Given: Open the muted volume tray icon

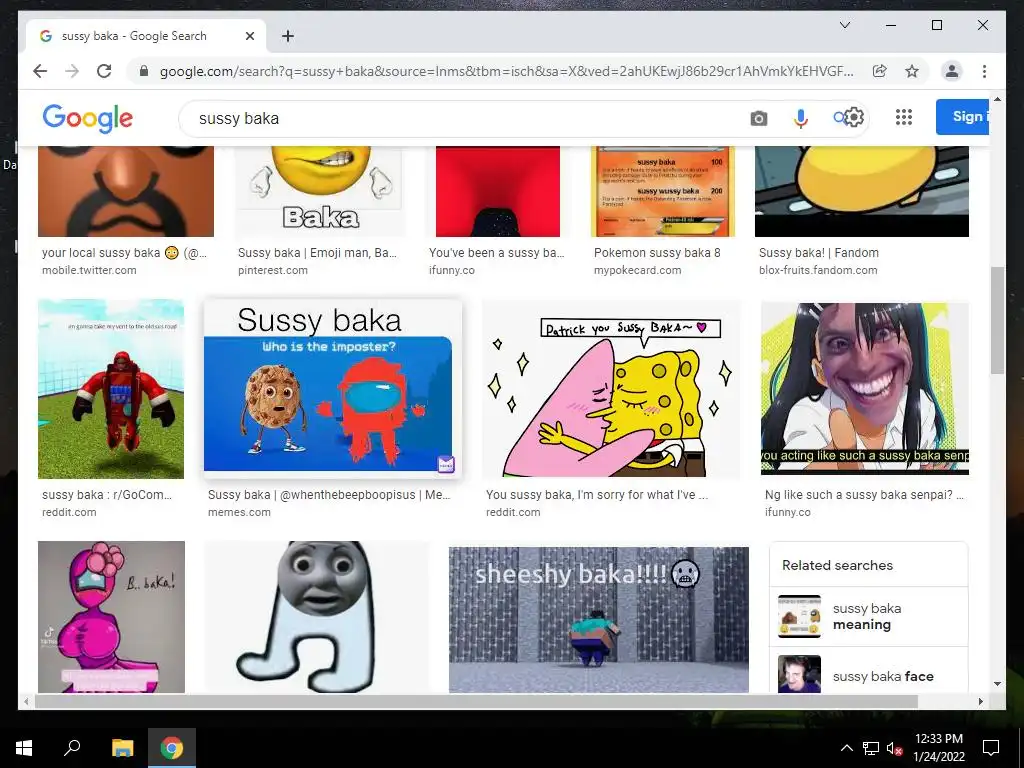Looking at the screenshot, I should point(894,748).
